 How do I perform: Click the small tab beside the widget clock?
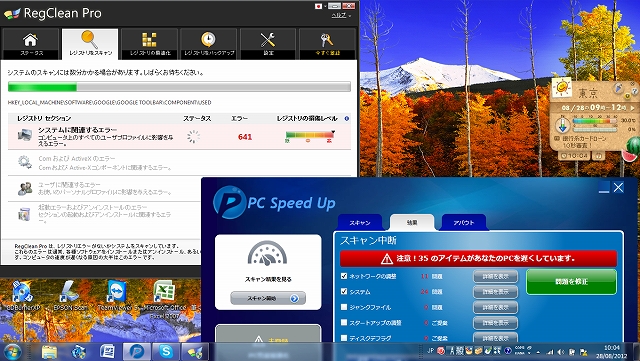pos(598,156)
